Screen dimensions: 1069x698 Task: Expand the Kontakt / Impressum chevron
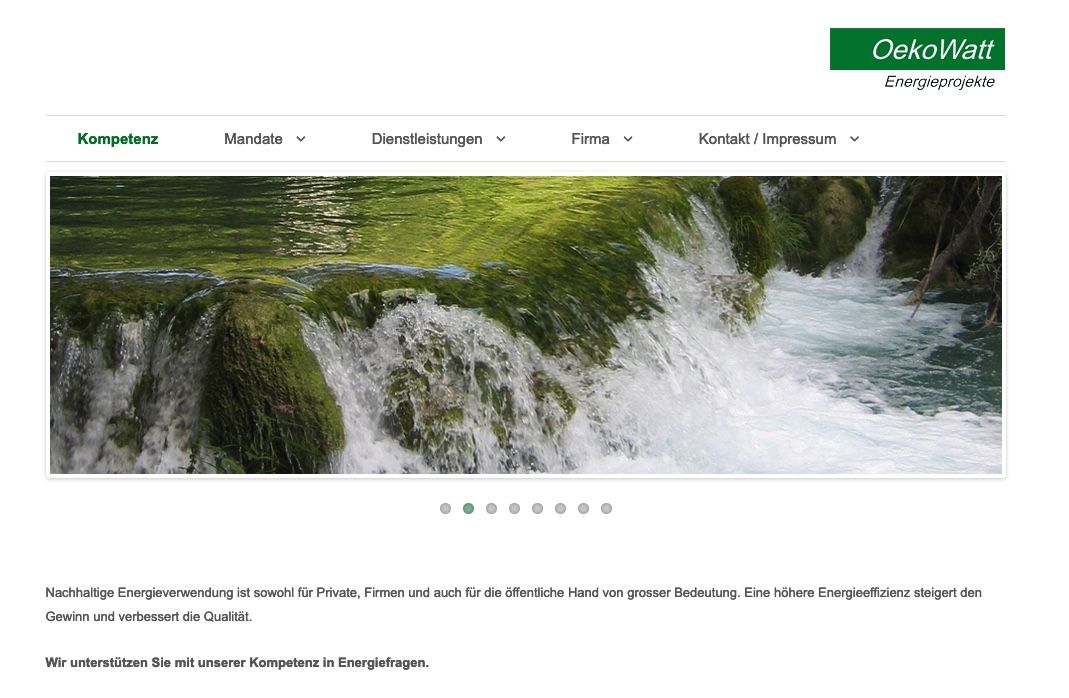854,139
